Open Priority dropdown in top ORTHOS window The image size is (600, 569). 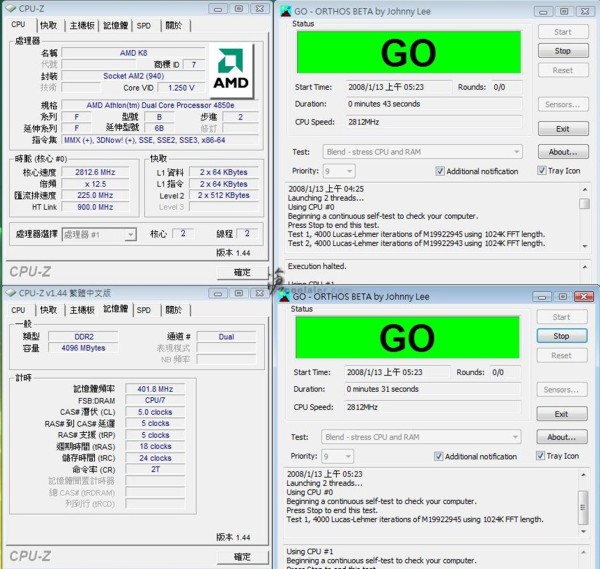[339, 171]
